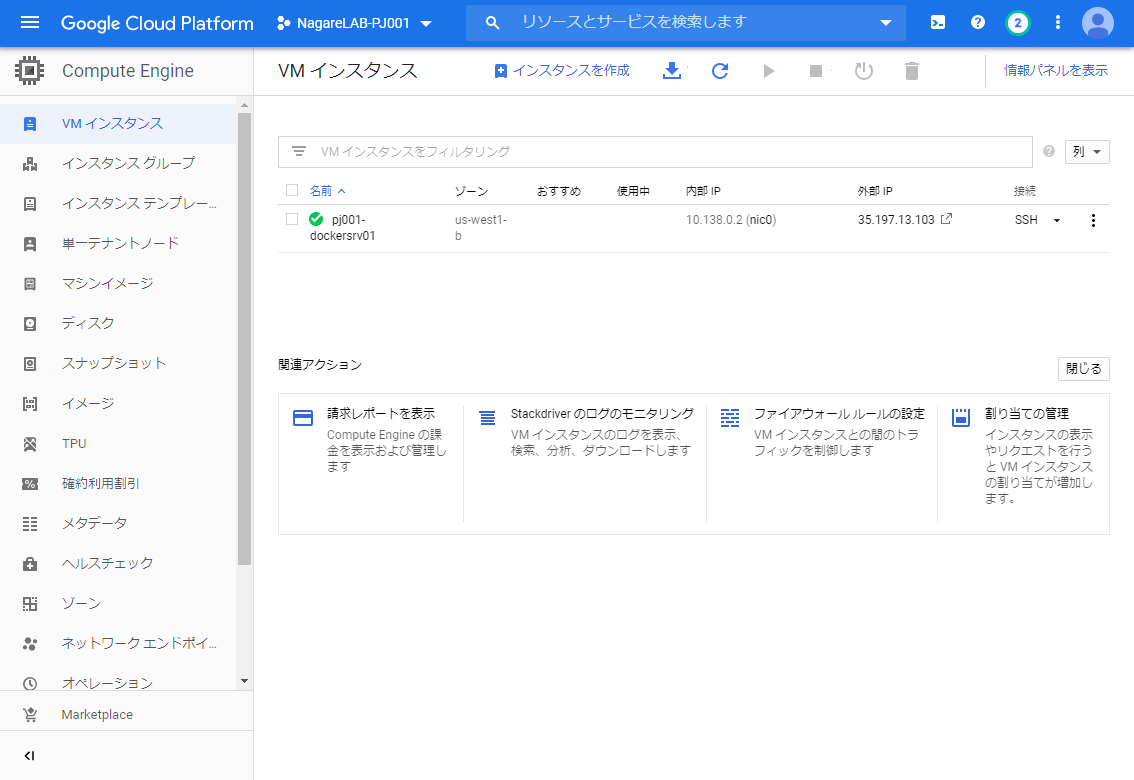Focus the VM インスタンスをフィルタリング field

655,152
